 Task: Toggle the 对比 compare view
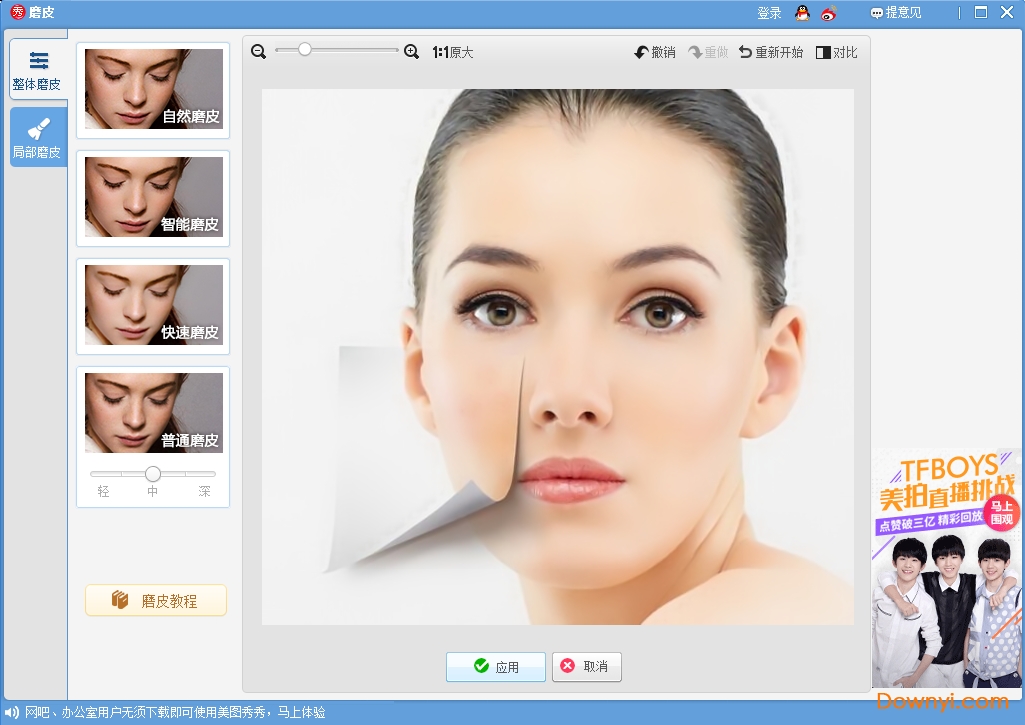tap(836, 52)
